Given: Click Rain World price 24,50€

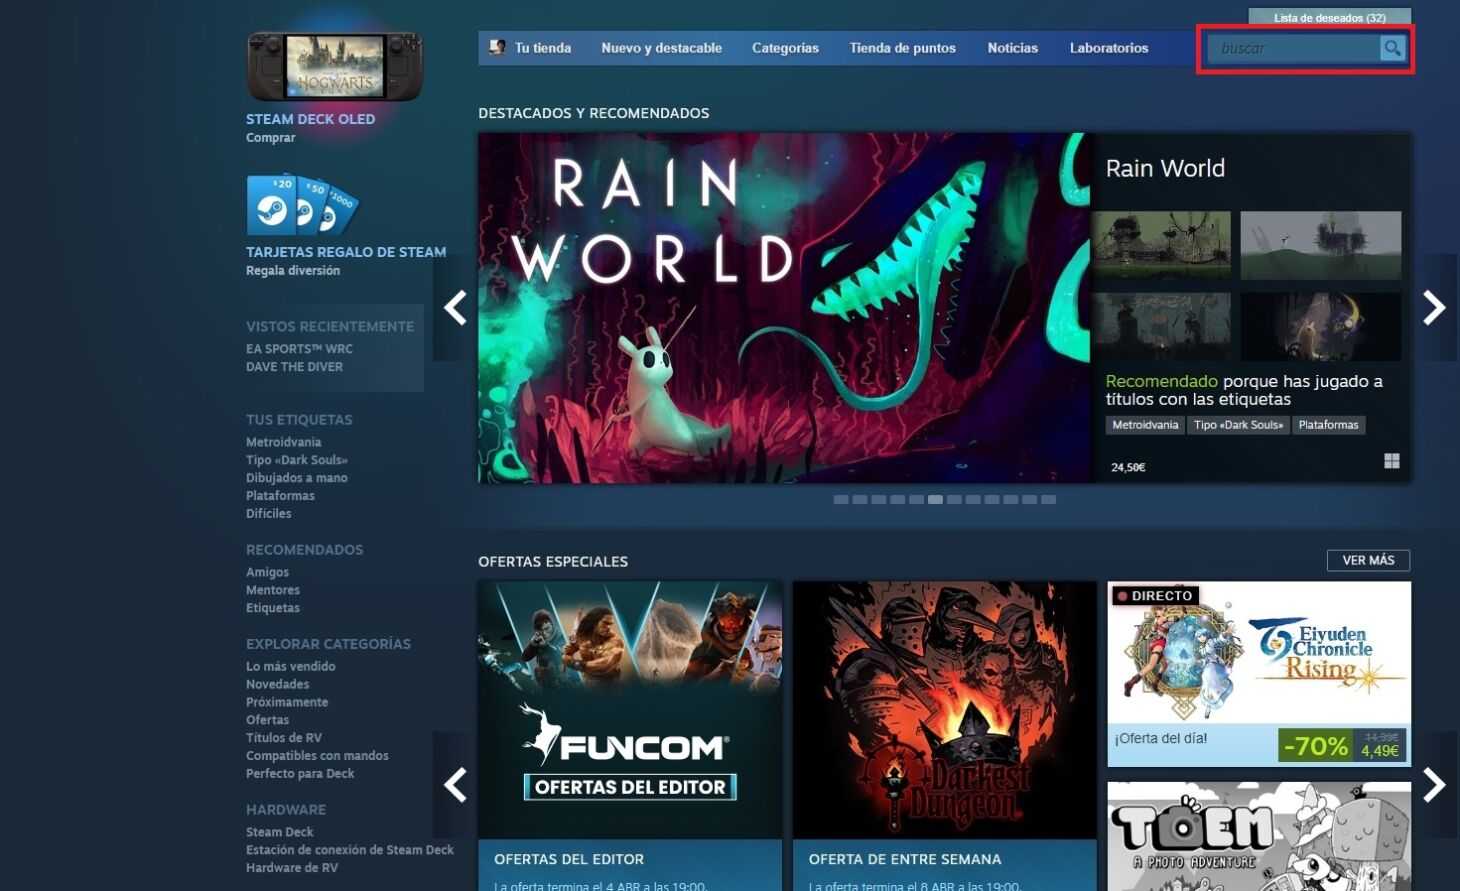Looking at the screenshot, I should click(x=1128, y=467).
